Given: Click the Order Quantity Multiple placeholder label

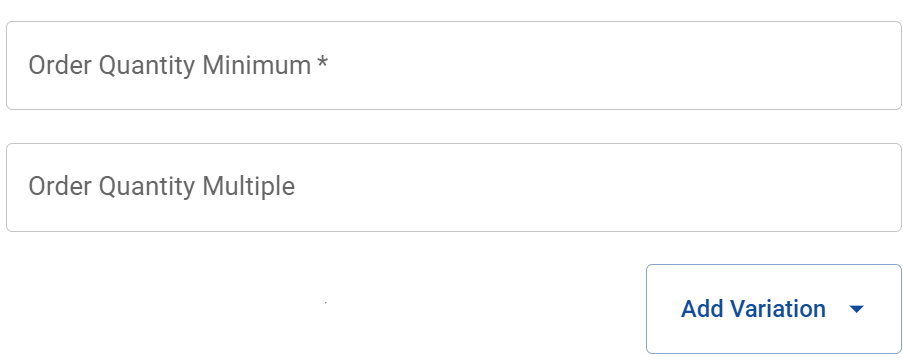Looking at the screenshot, I should point(162,187).
